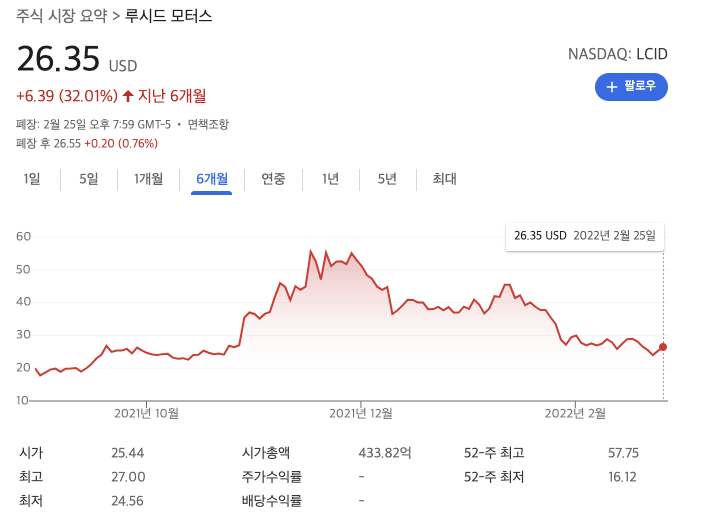Click the peak of the price line chart
This screenshot has width=706, height=523.
(x=311, y=251)
